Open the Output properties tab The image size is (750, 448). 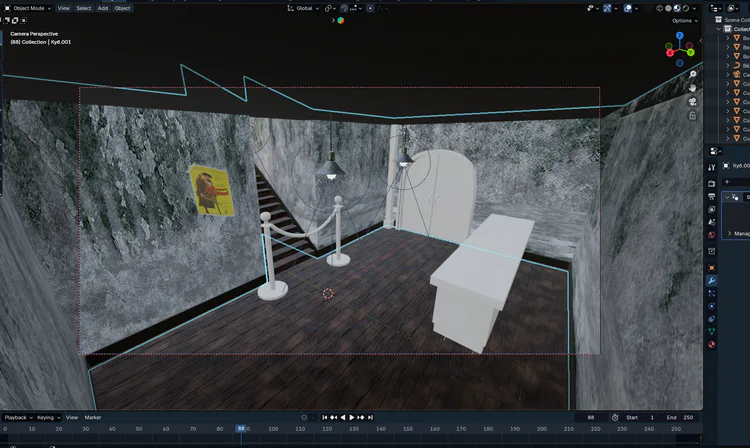tap(712, 197)
